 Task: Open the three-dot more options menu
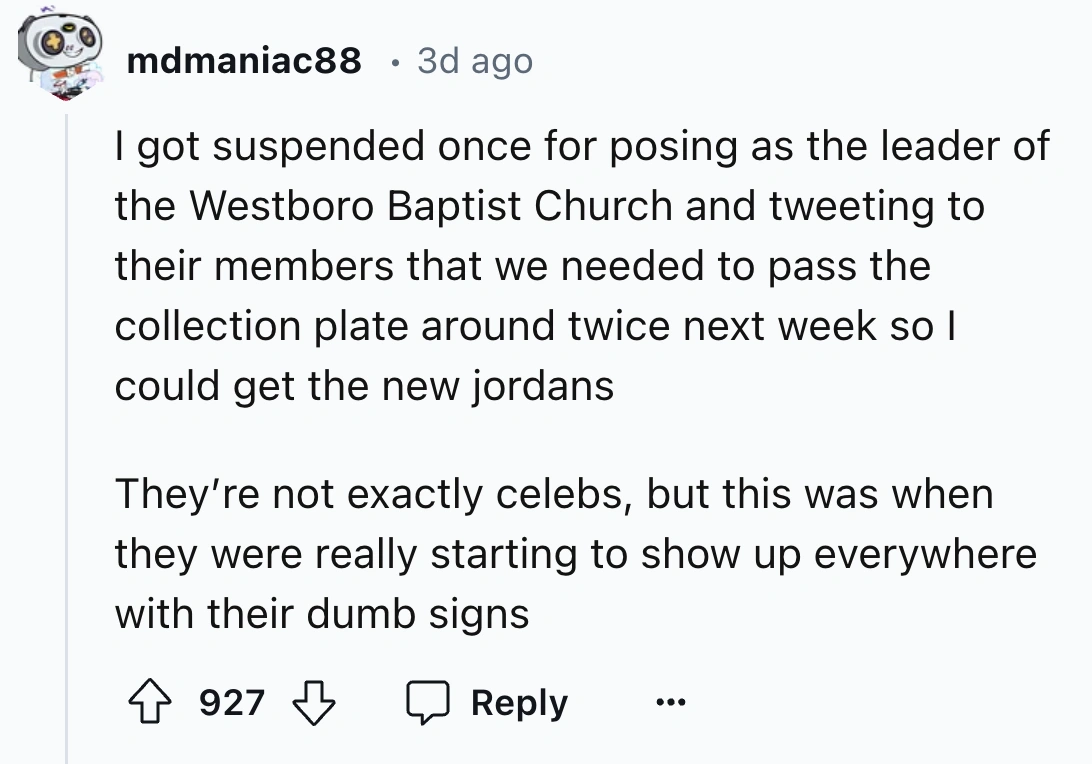[670, 703]
